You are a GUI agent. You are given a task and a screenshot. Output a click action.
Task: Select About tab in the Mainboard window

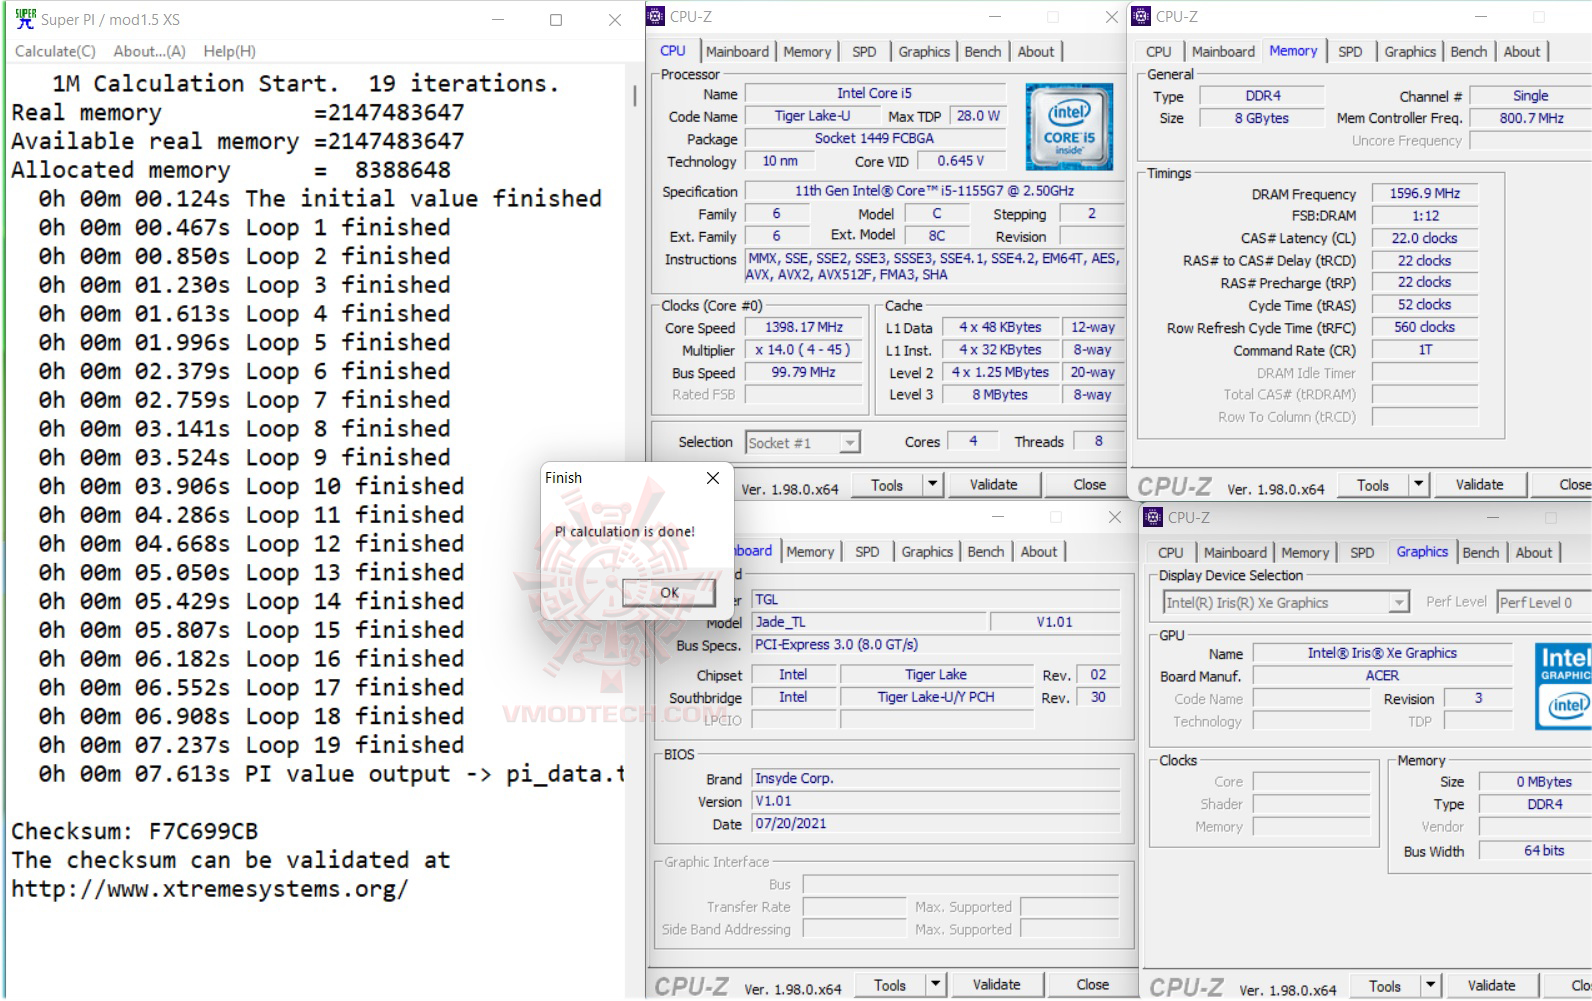1039,552
